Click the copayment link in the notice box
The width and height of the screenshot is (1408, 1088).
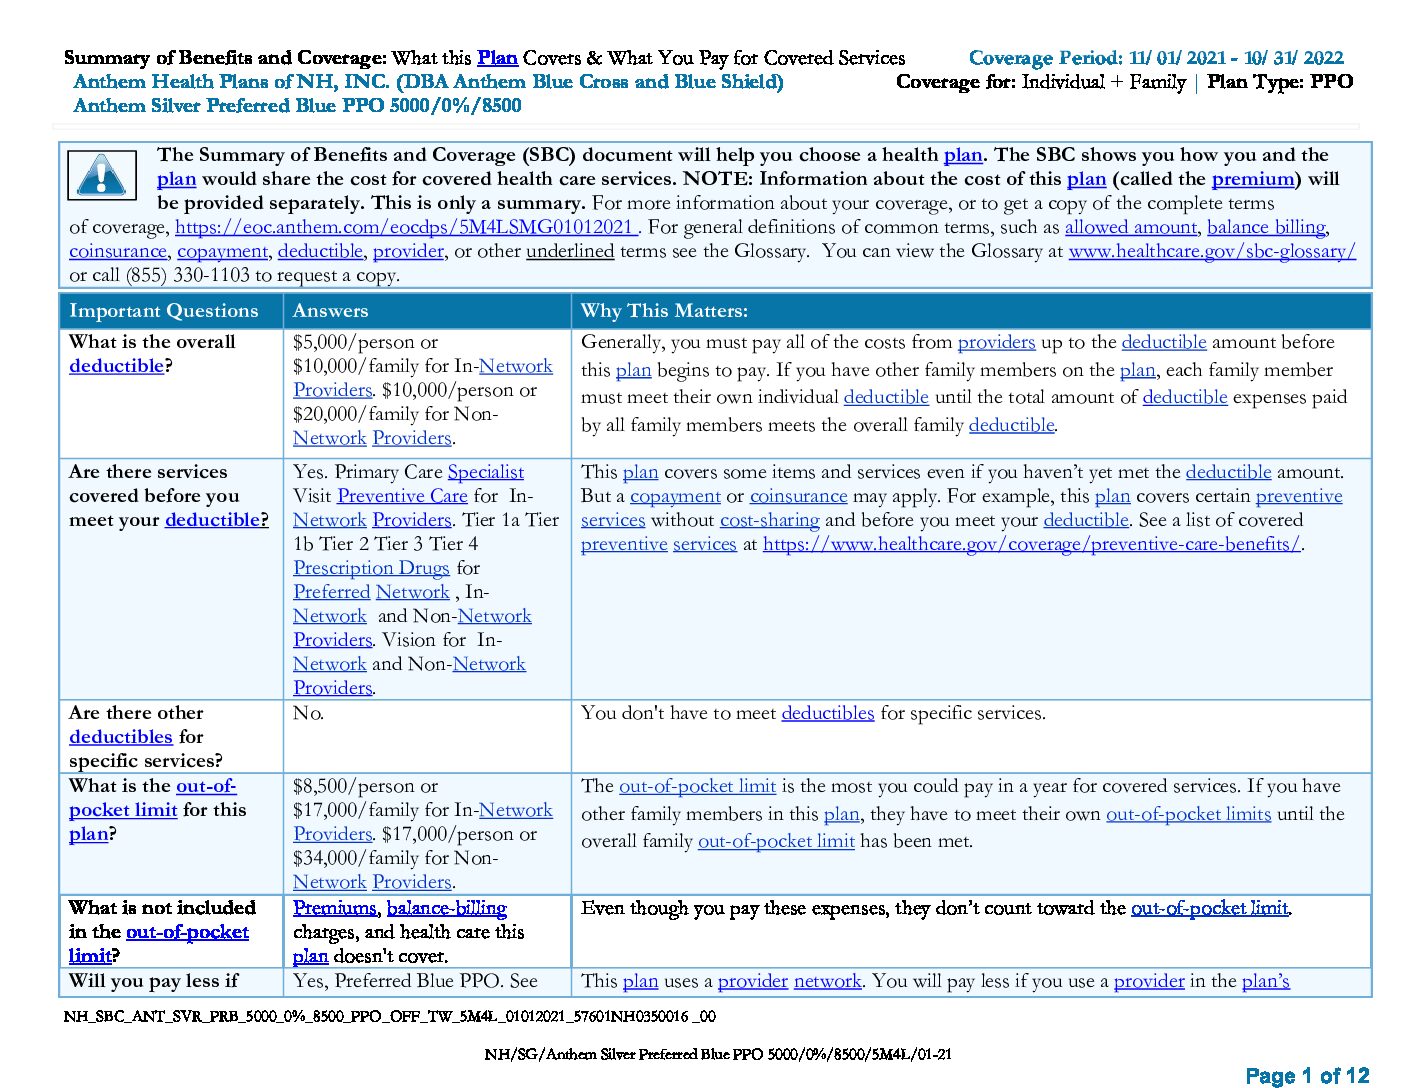tap(222, 251)
